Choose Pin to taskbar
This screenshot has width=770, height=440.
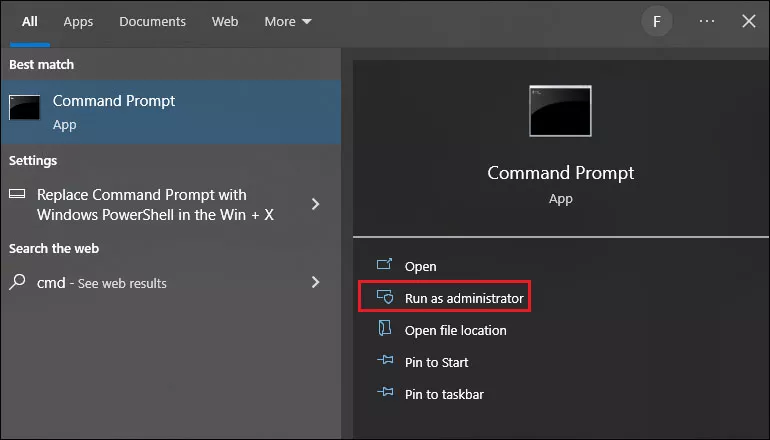444,394
